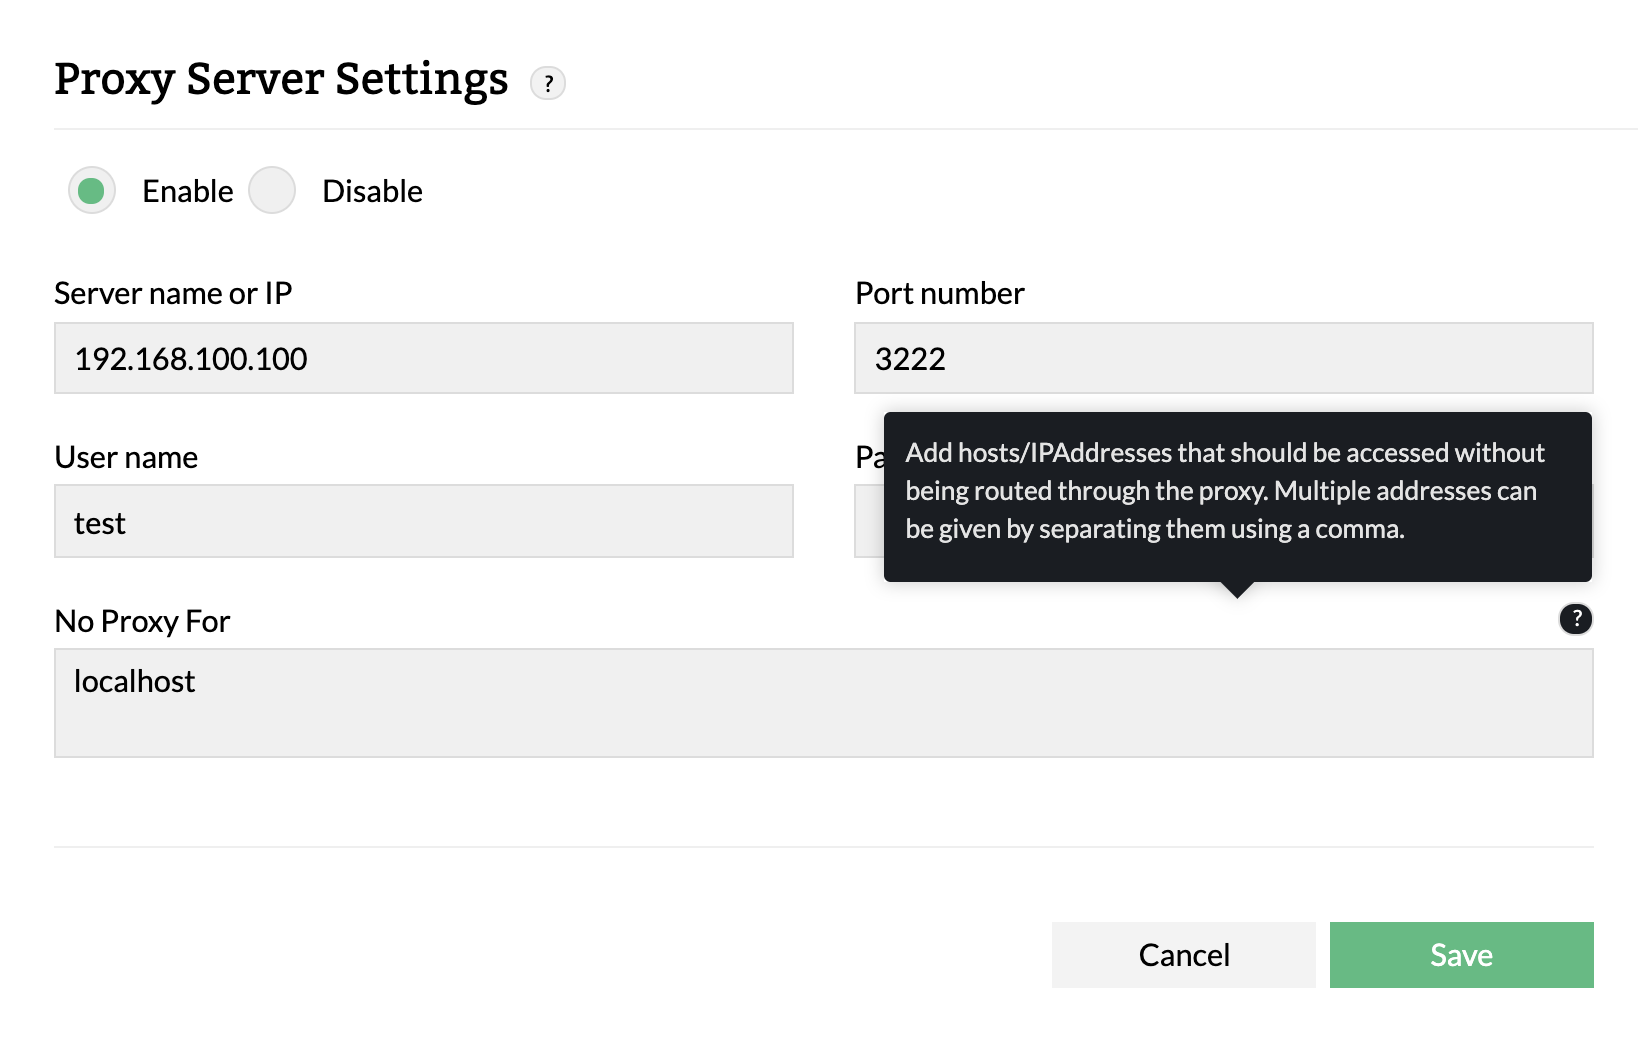Click the Port number field showing 3222
Image resolution: width=1638 pixels, height=1048 pixels.
coord(1223,358)
